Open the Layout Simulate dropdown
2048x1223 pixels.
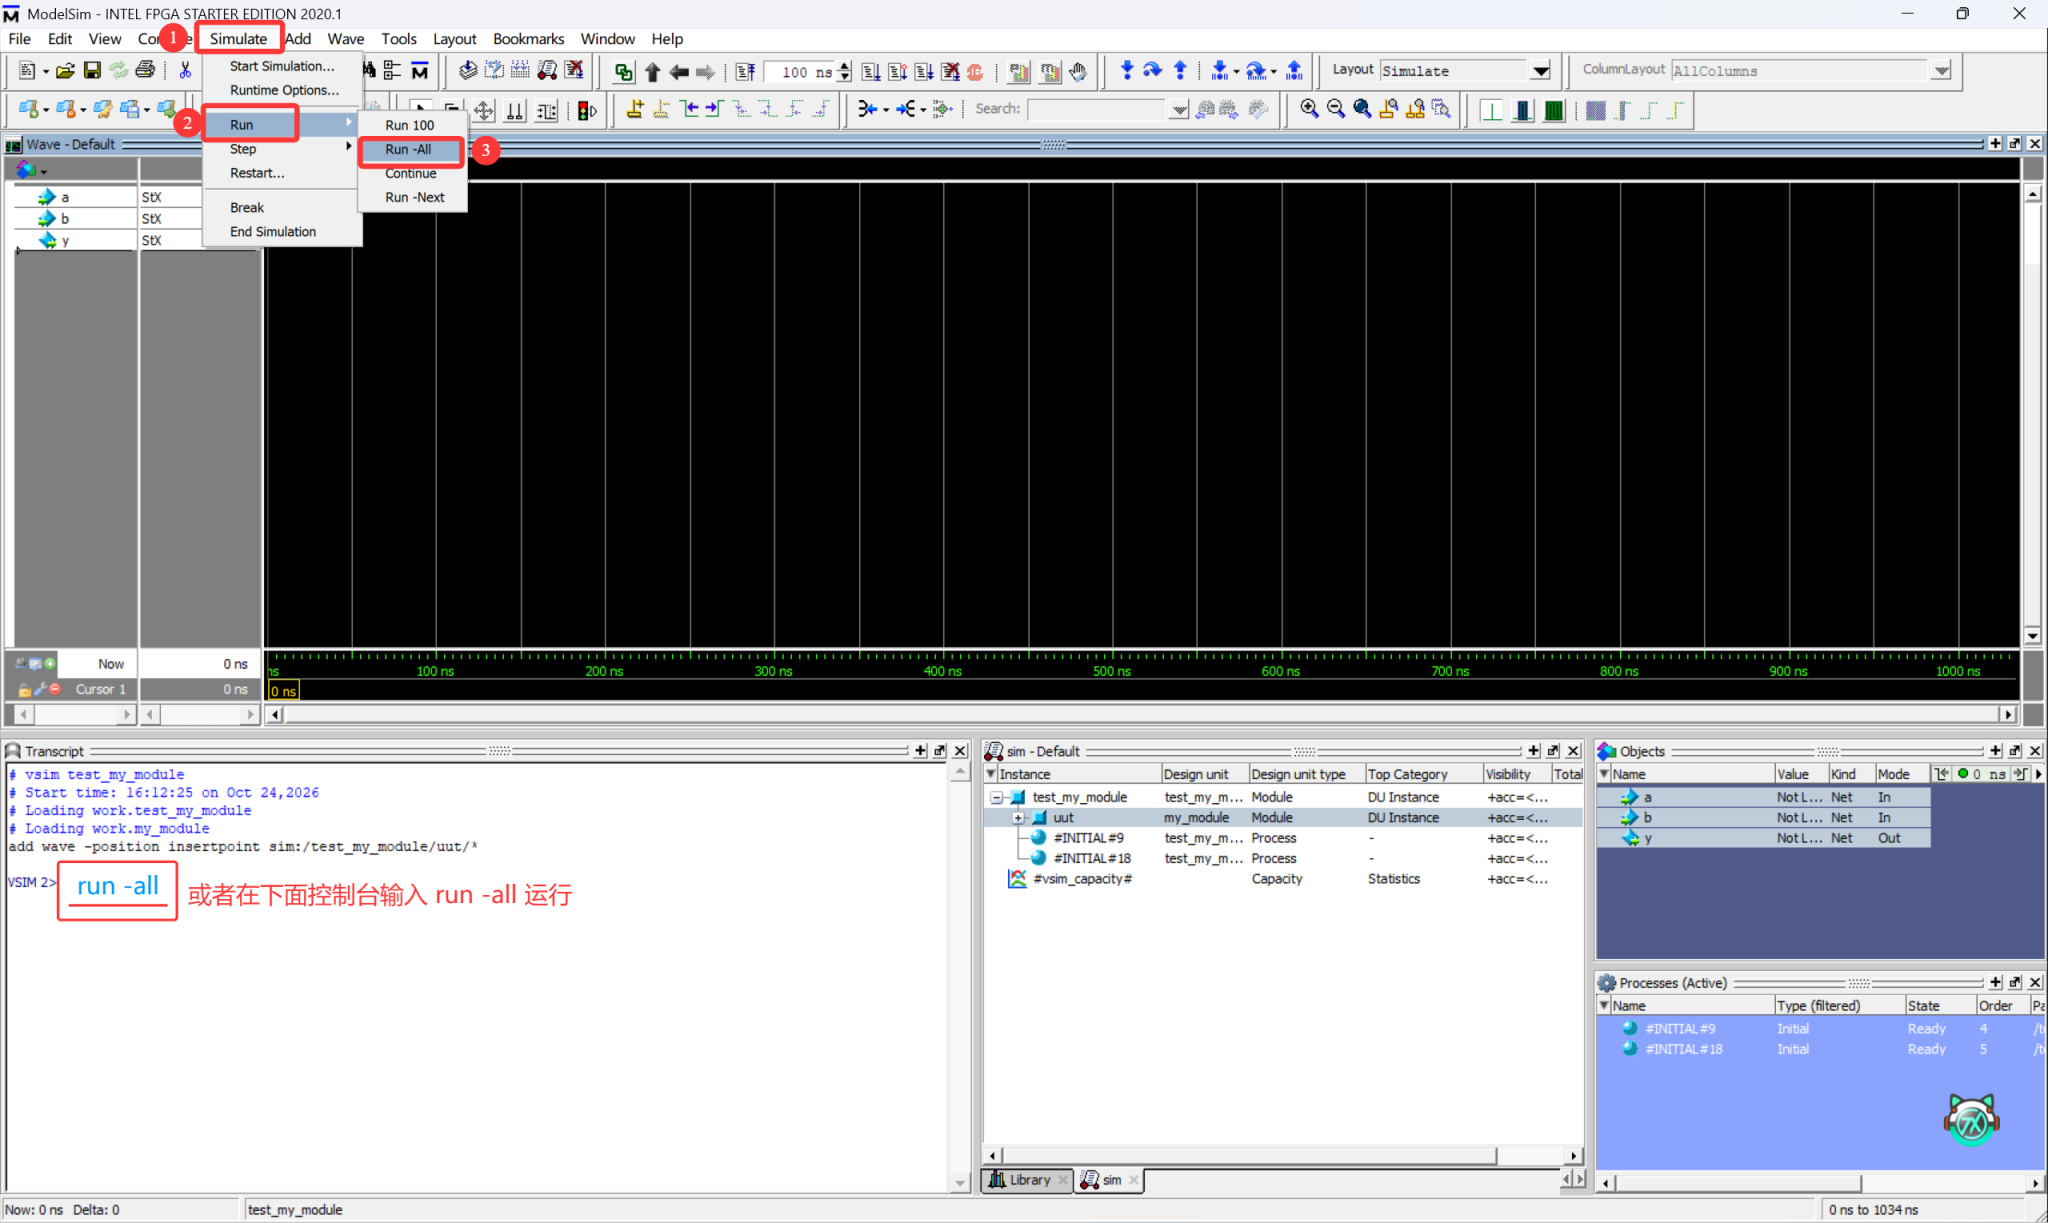(x=1541, y=71)
